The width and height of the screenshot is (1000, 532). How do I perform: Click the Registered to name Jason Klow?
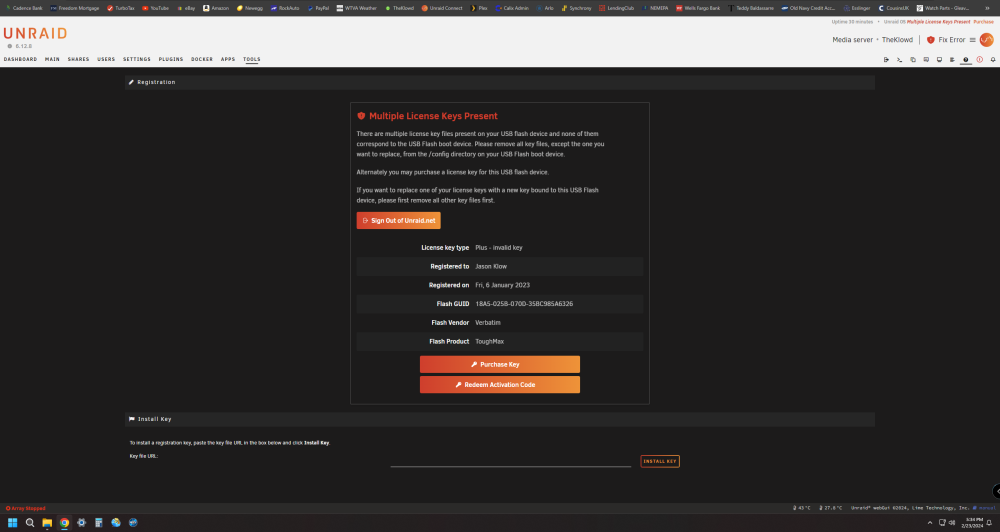pyautogui.click(x=491, y=267)
